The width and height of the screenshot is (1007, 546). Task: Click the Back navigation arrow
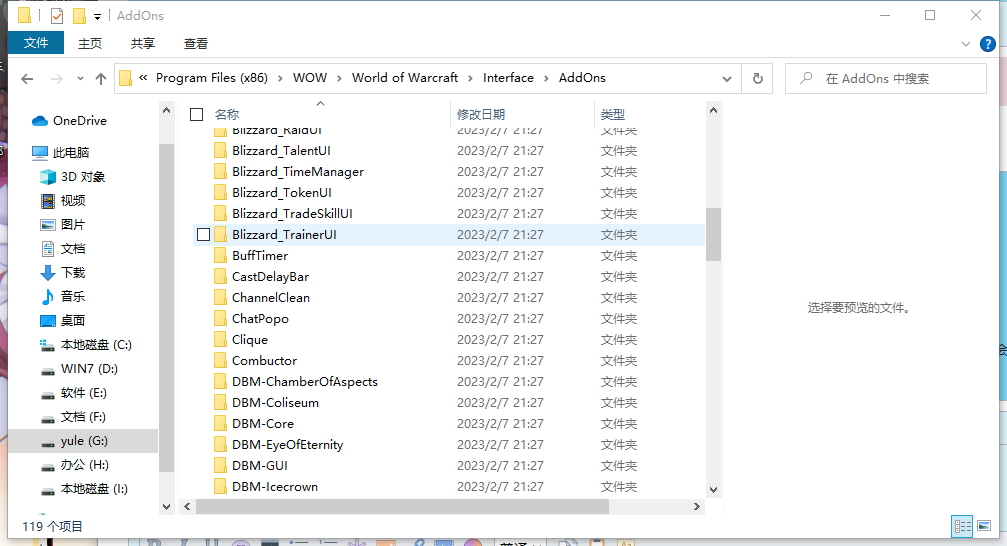coord(27,79)
